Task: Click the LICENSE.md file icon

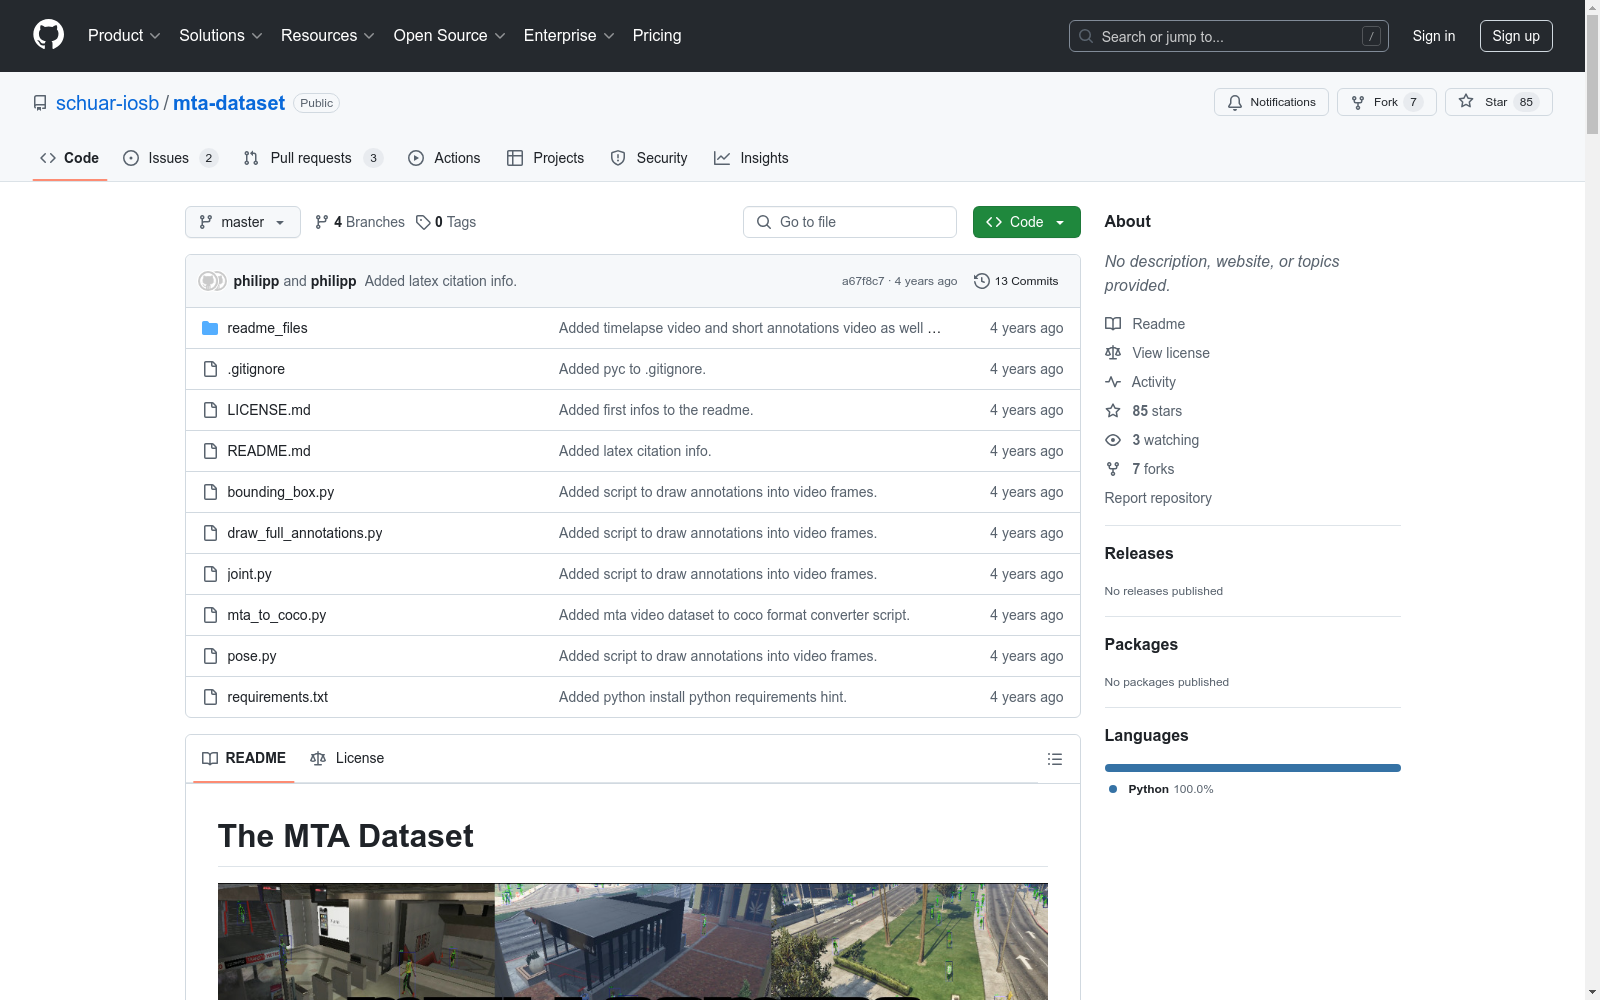Action: 210,410
